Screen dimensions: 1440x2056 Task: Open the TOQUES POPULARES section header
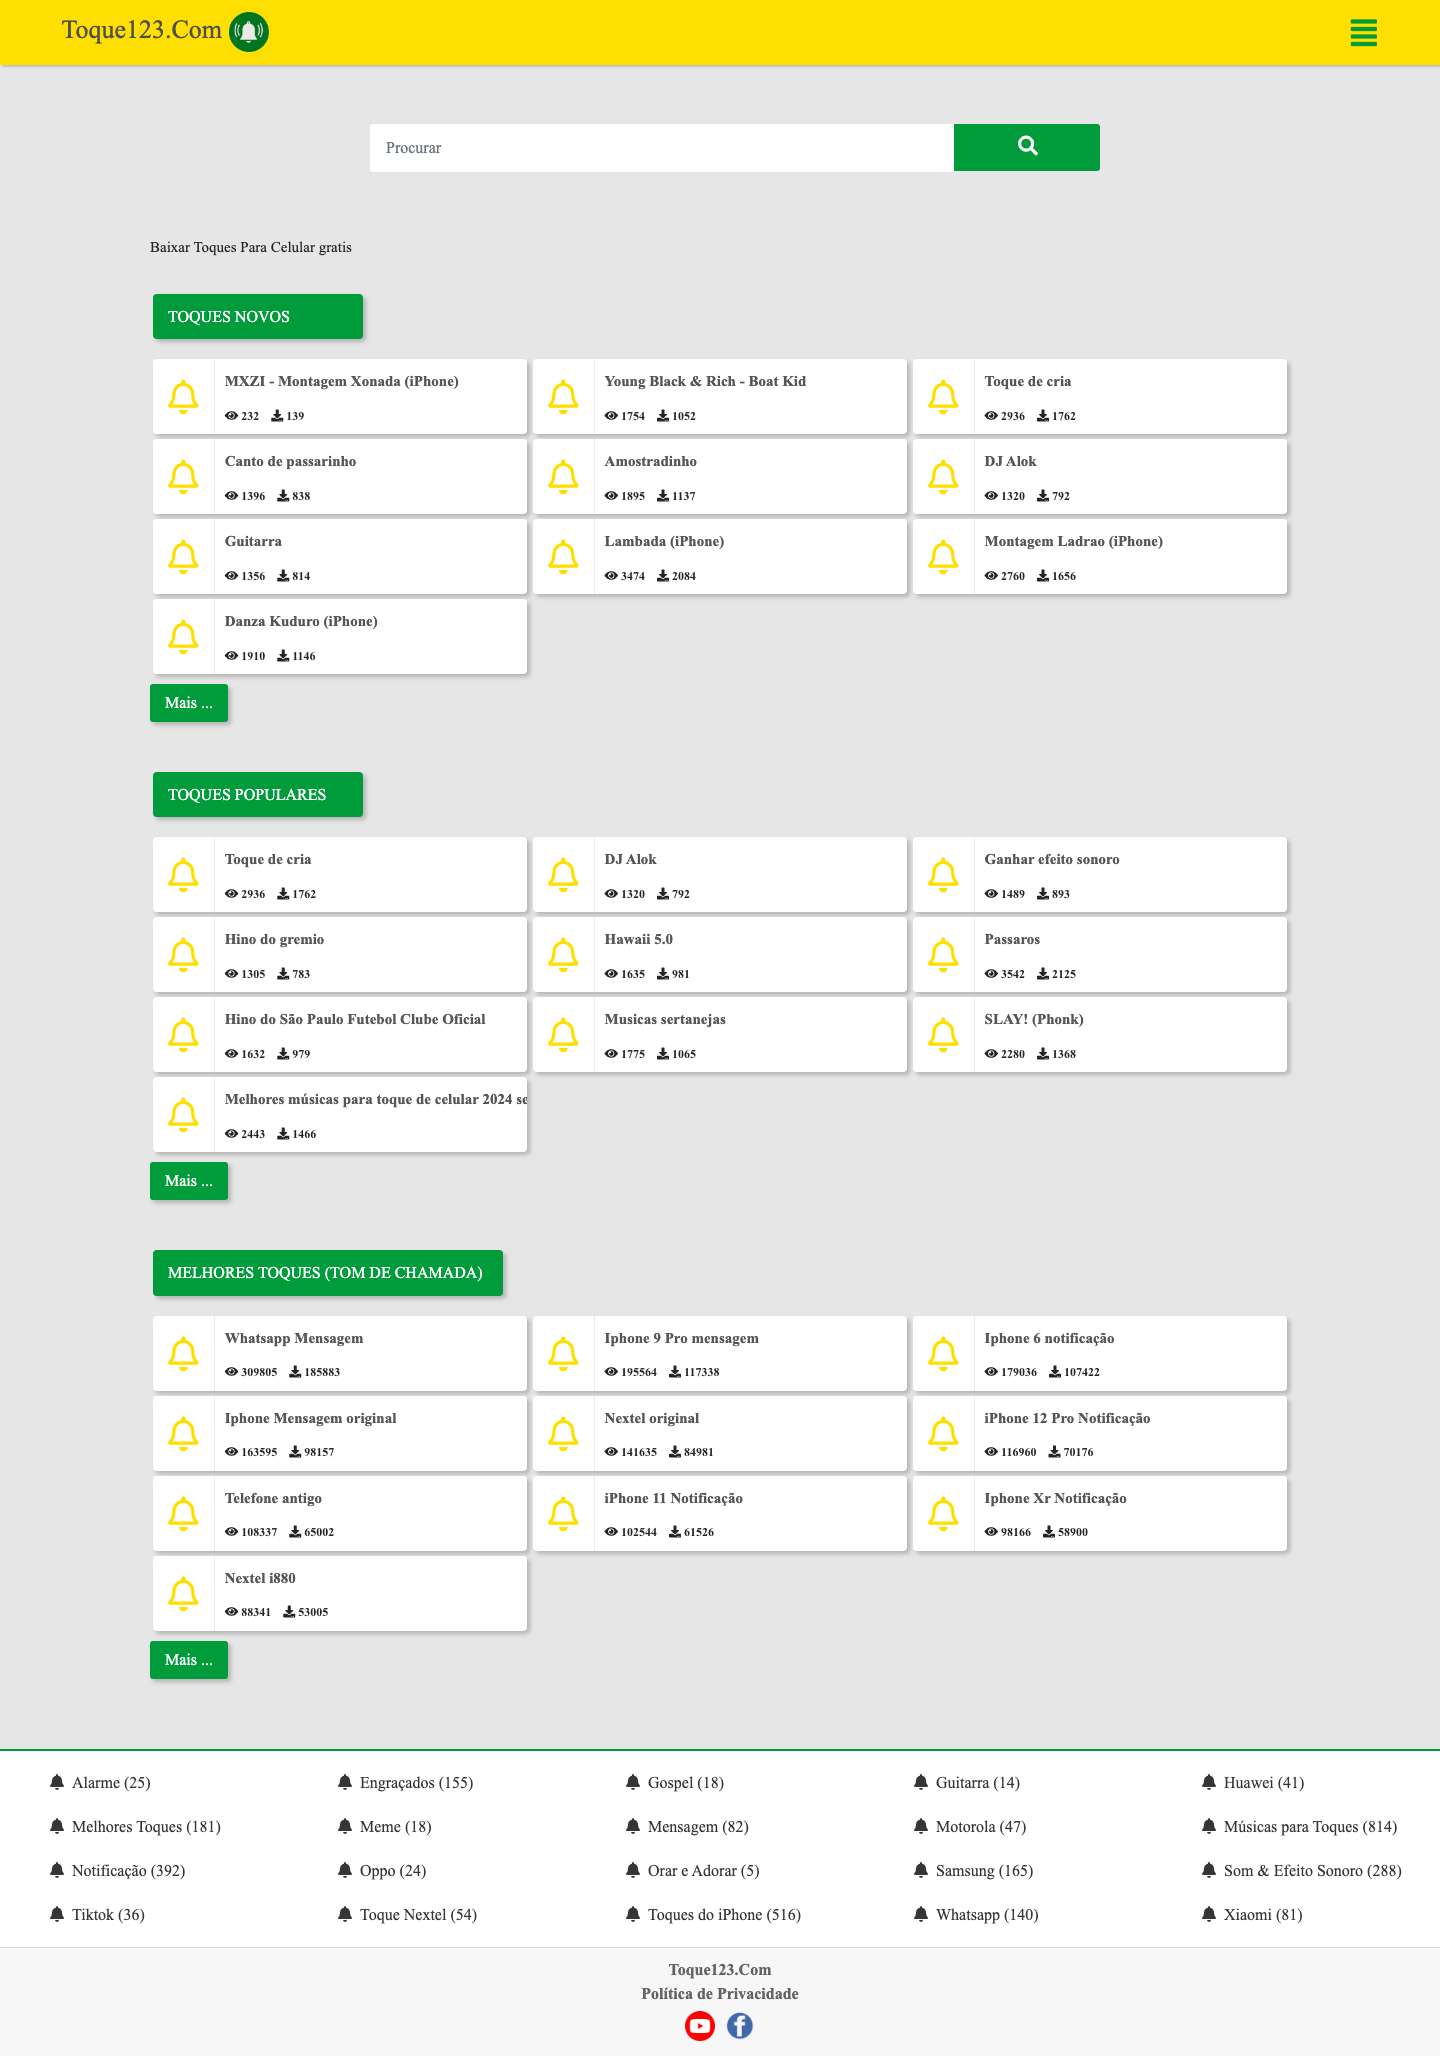point(257,795)
